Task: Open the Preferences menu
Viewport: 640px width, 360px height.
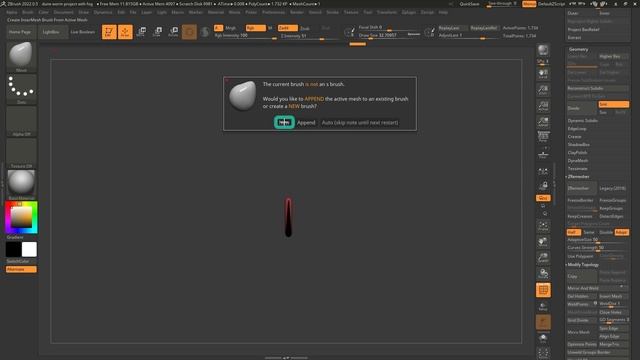Action: click(x=273, y=12)
